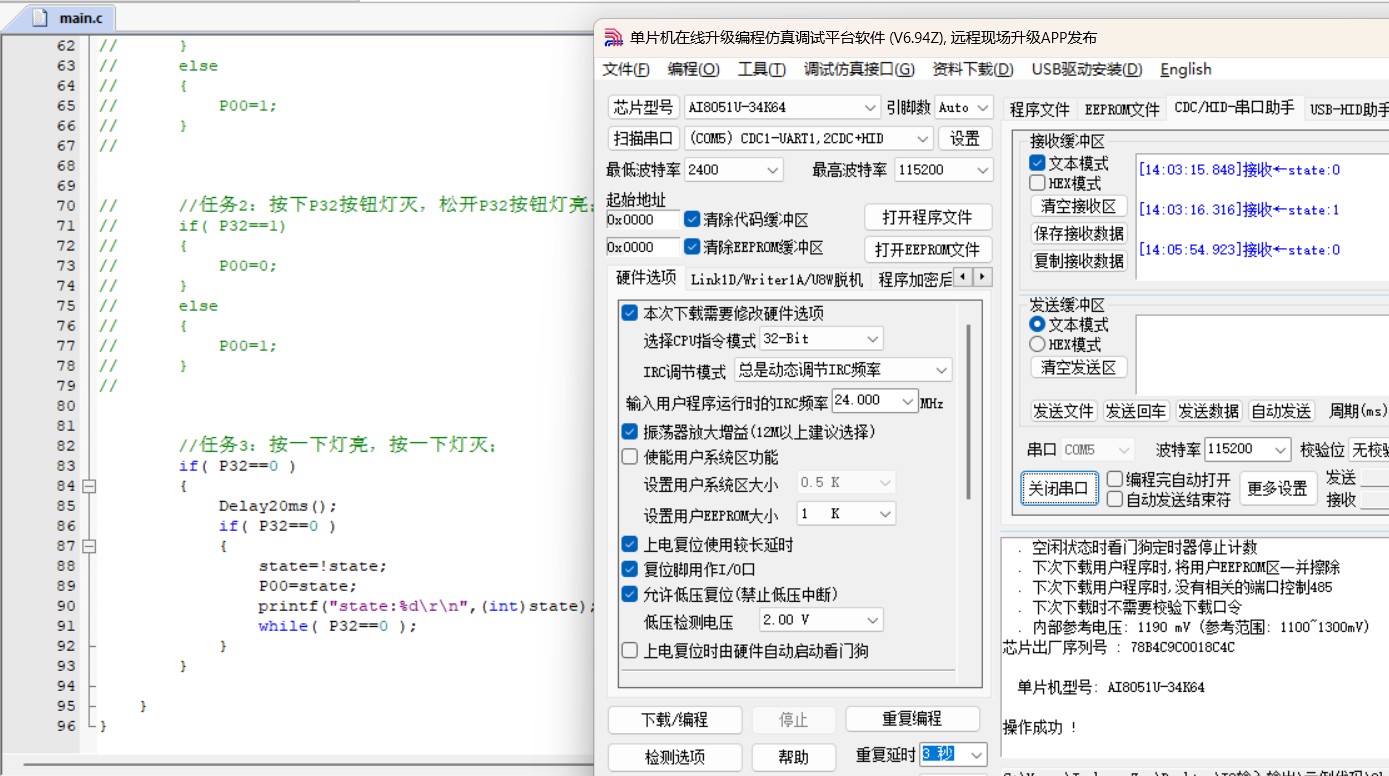The height and width of the screenshot is (776, 1389).
Task: Enable 使能用户系统区功能 checkbox
Action: point(629,457)
